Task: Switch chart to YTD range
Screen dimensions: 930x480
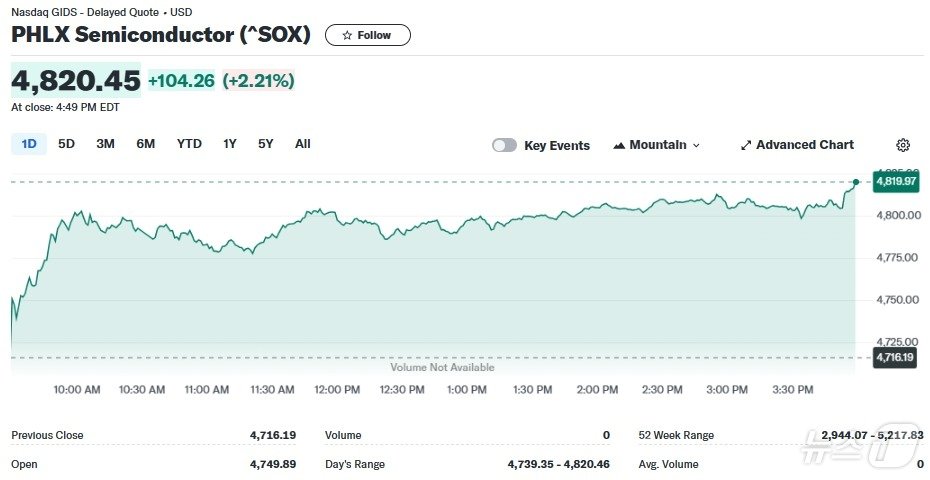Action: [189, 144]
